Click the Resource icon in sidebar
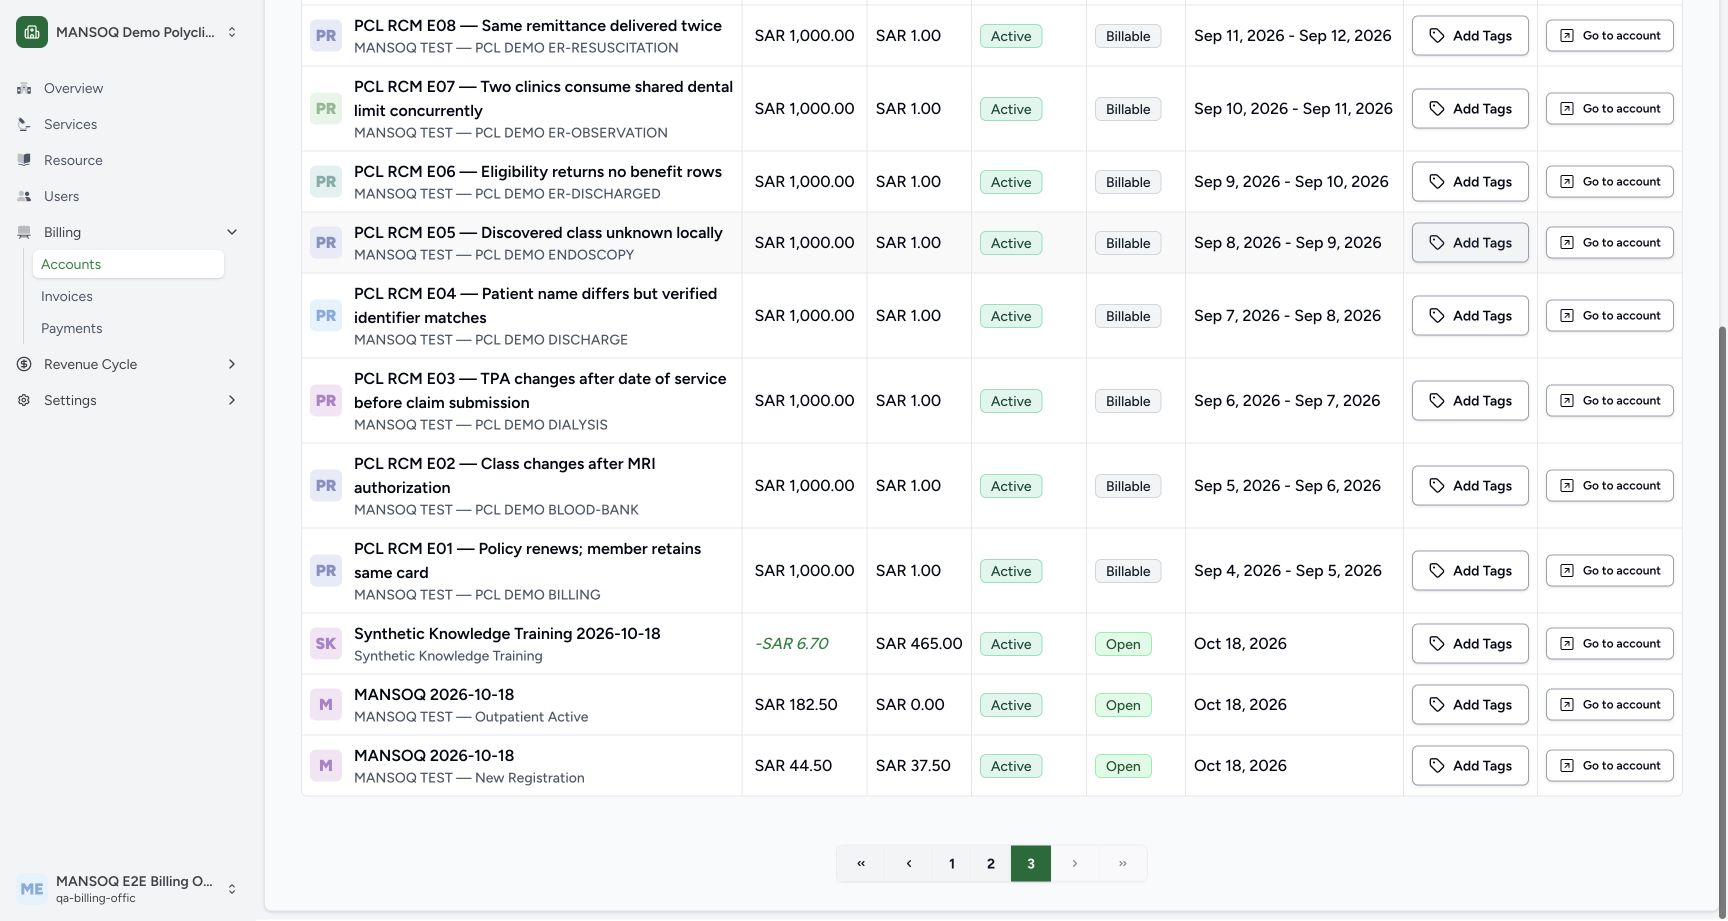1728x921 pixels. point(24,160)
